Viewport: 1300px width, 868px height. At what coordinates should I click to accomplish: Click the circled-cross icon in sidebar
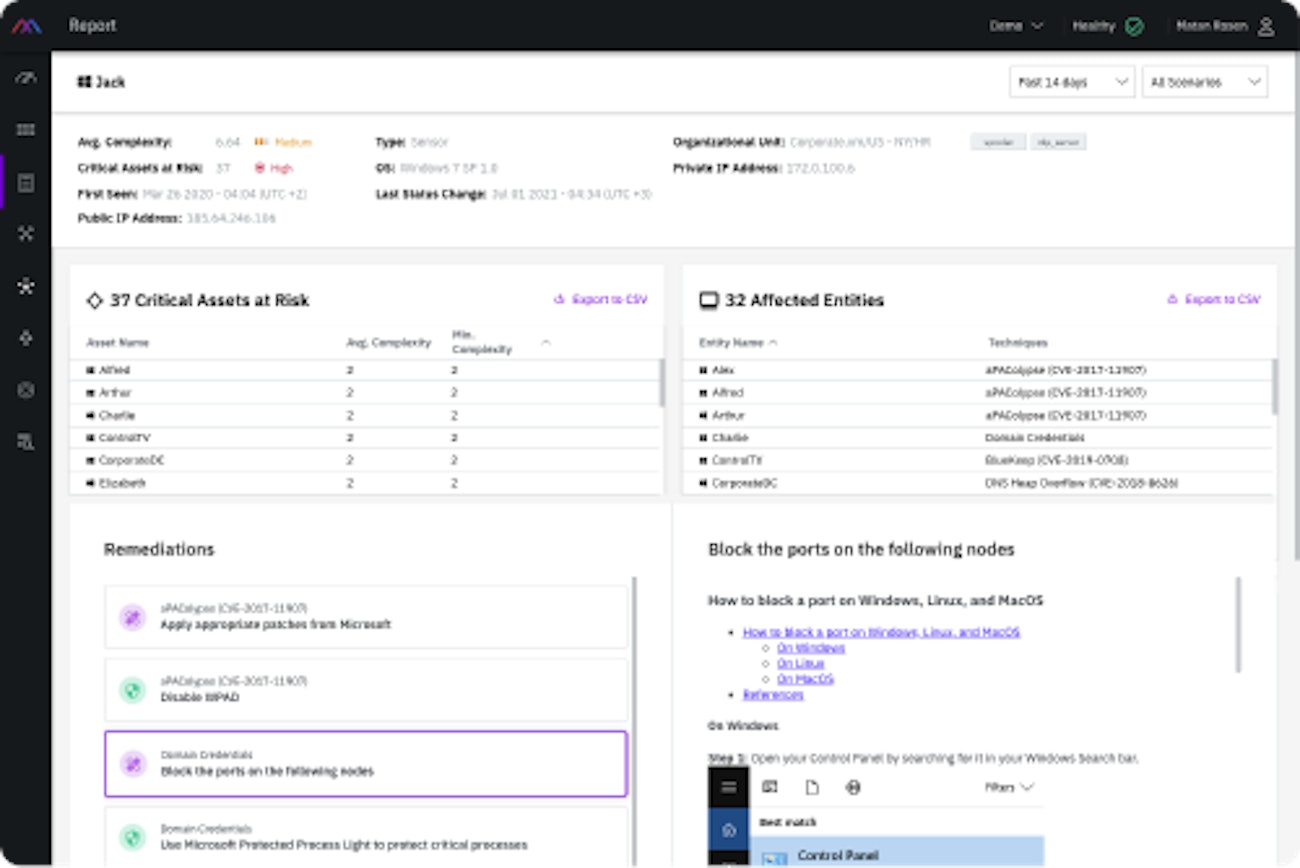tap(26, 390)
